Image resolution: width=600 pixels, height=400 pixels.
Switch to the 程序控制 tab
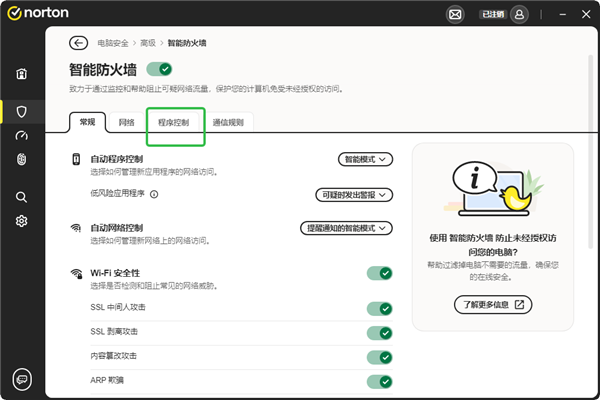click(174, 122)
